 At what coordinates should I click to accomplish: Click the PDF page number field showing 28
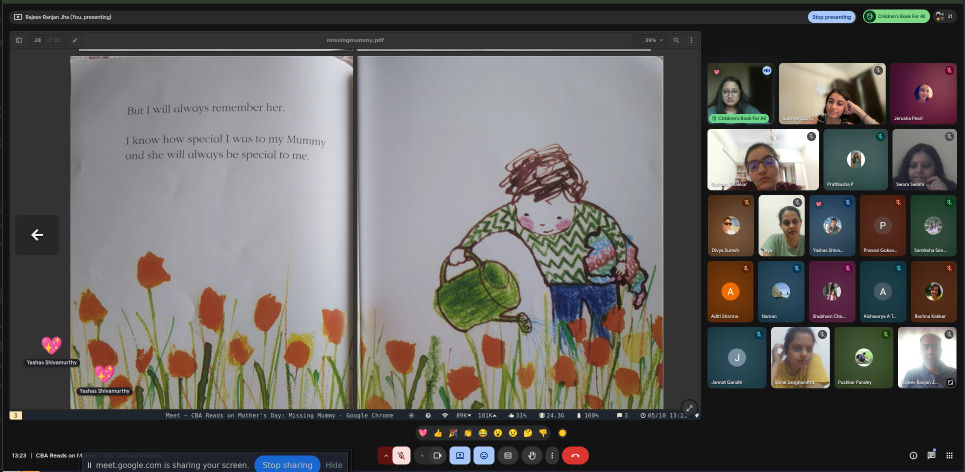tap(38, 40)
